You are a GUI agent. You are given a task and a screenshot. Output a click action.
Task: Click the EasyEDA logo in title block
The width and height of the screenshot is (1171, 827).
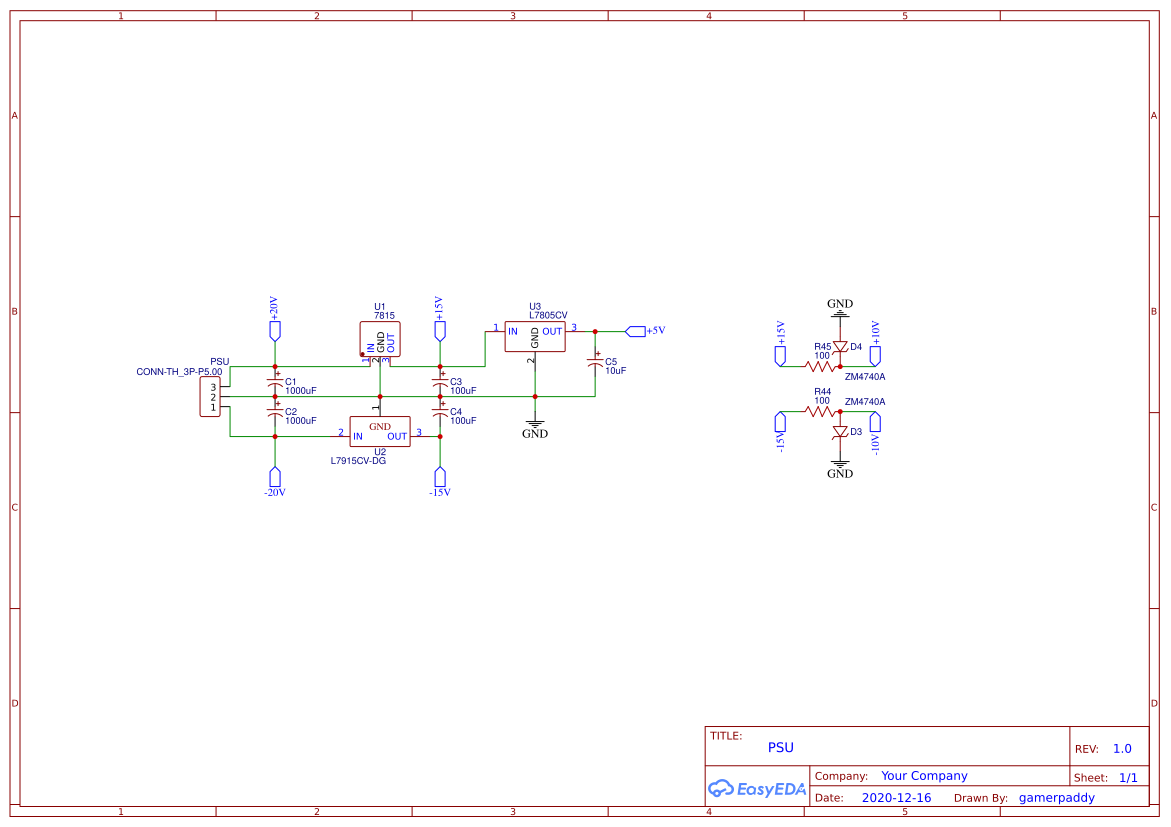tap(757, 789)
